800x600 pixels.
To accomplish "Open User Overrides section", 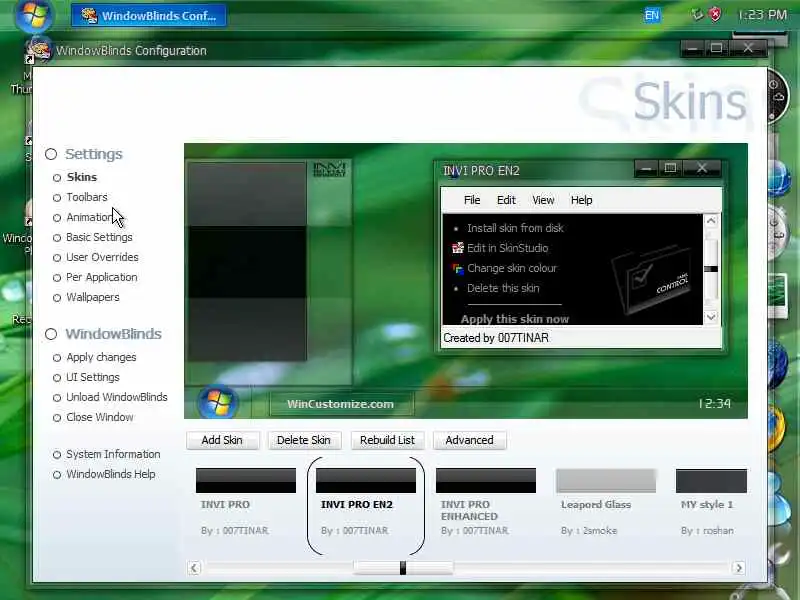I will pyautogui.click(x=102, y=257).
